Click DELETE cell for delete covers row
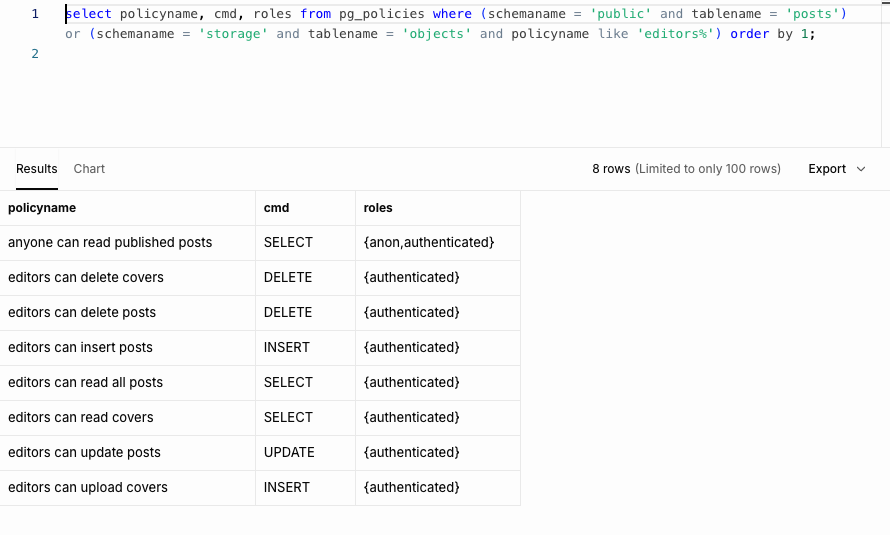Image resolution: width=890 pixels, height=535 pixels. [305, 278]
